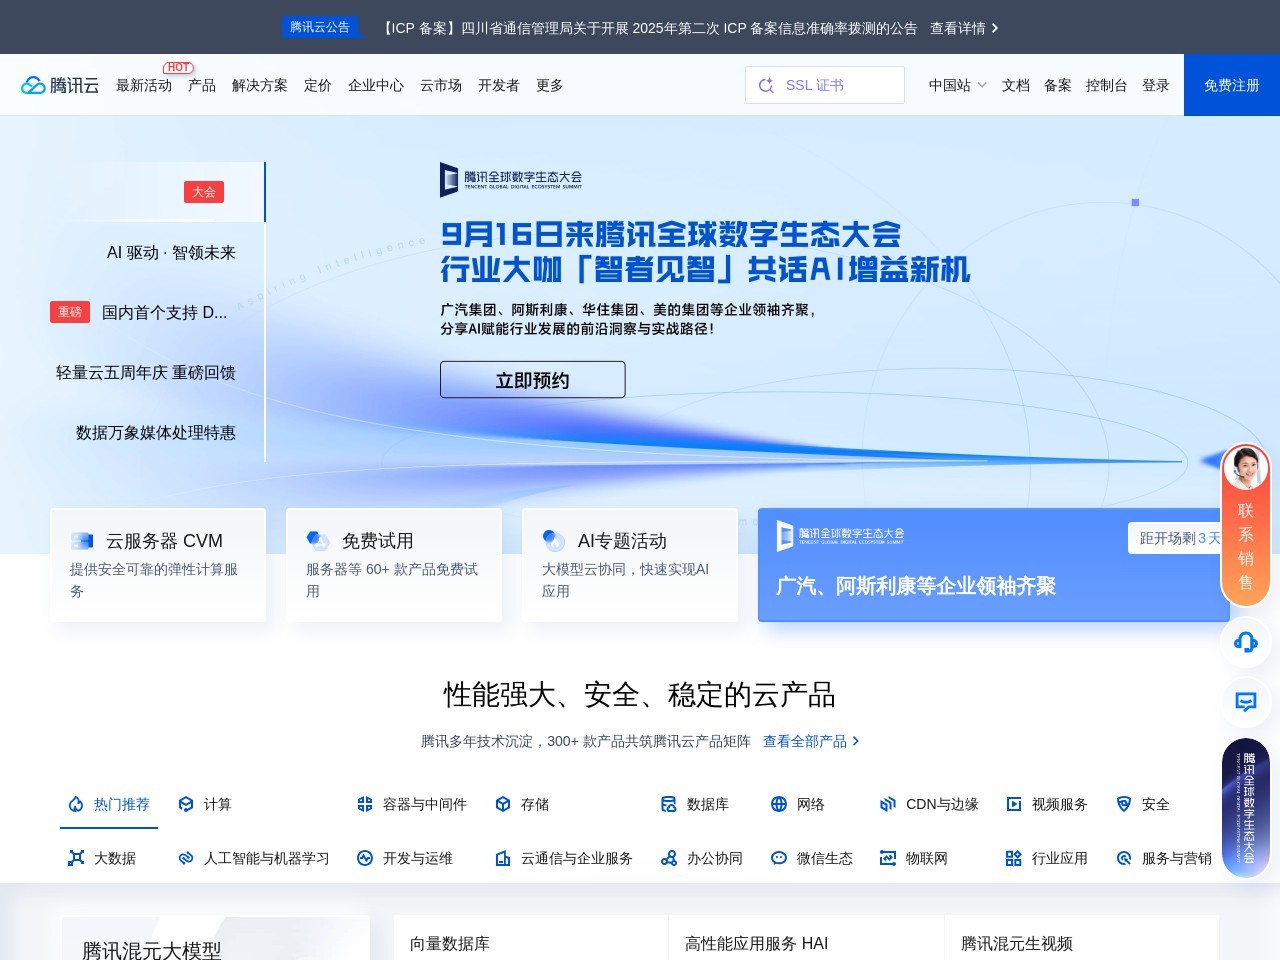The height and width of the screenshot is (960, 1280).
Task: Click the Tencent Cloud logo
Action: [x=60, y=85]
